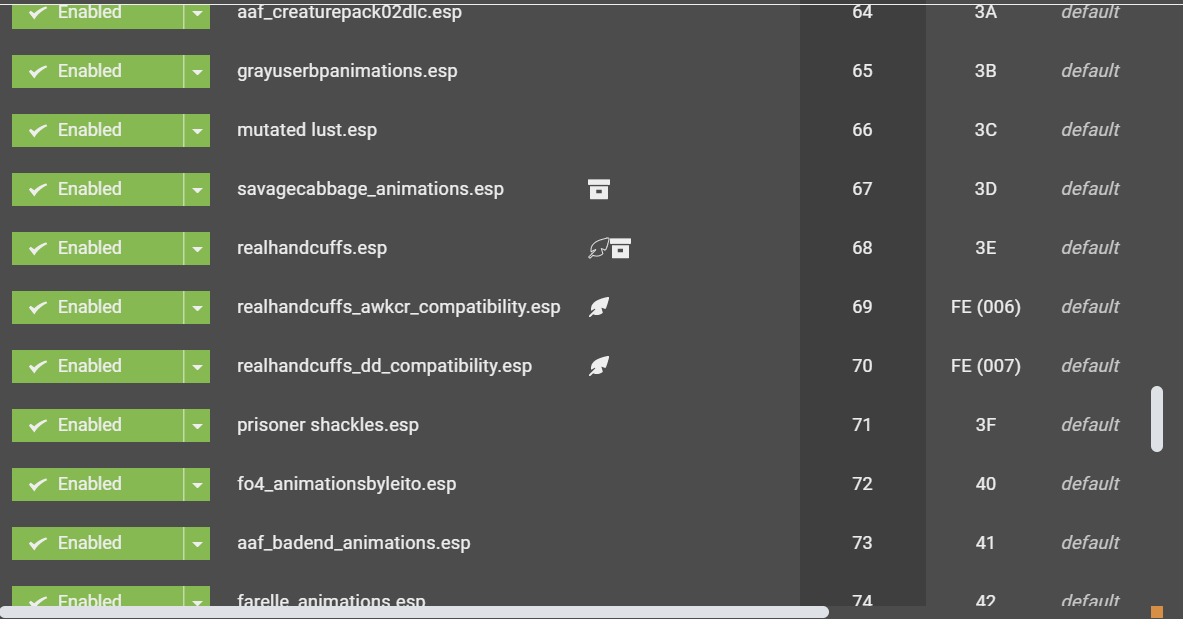Click archive icon for savagecabbage_animations.esp
Image resolution: width=1183 pixels, height=619 pixels.
[598, 189]
